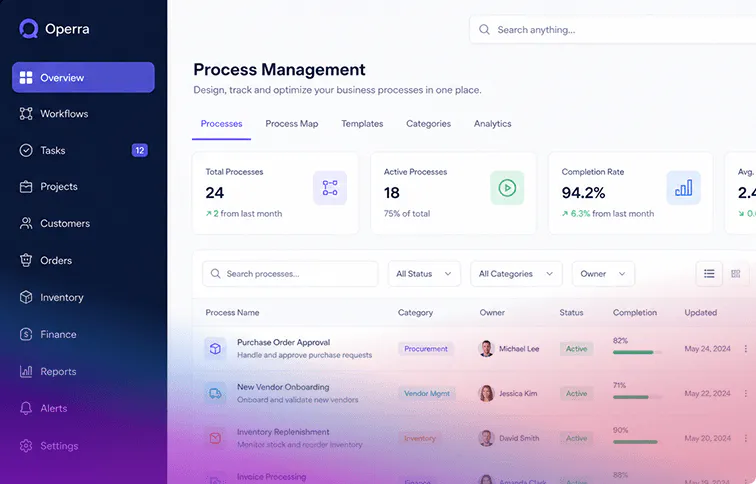Click the 75% of total text

pos(406,214)
